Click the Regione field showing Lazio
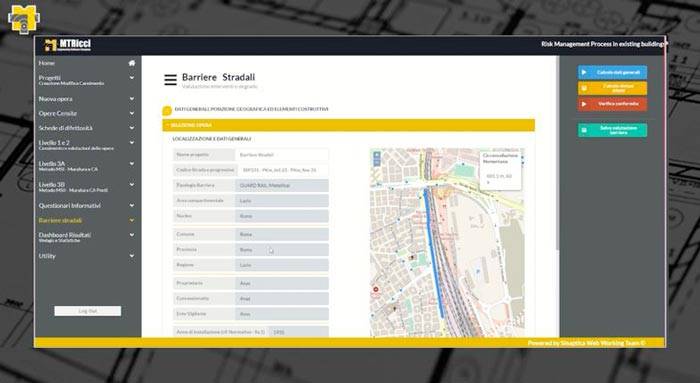The width and height of the screenshot is (700, 383). pos(282,265)
